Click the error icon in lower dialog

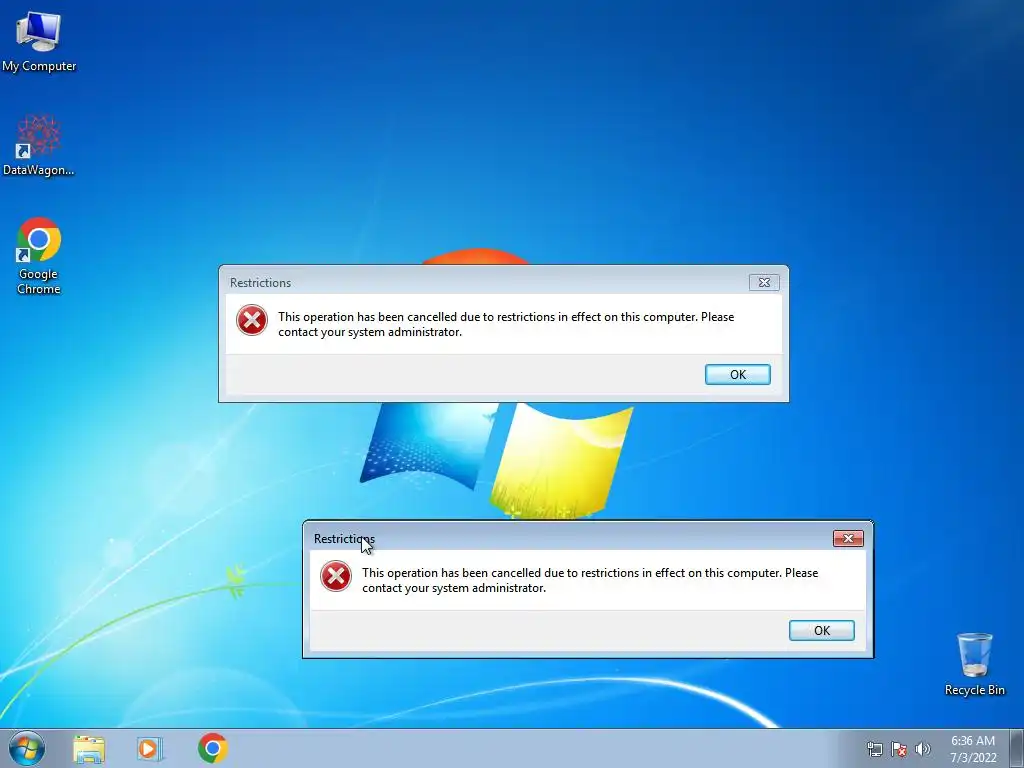coord(336,576)
